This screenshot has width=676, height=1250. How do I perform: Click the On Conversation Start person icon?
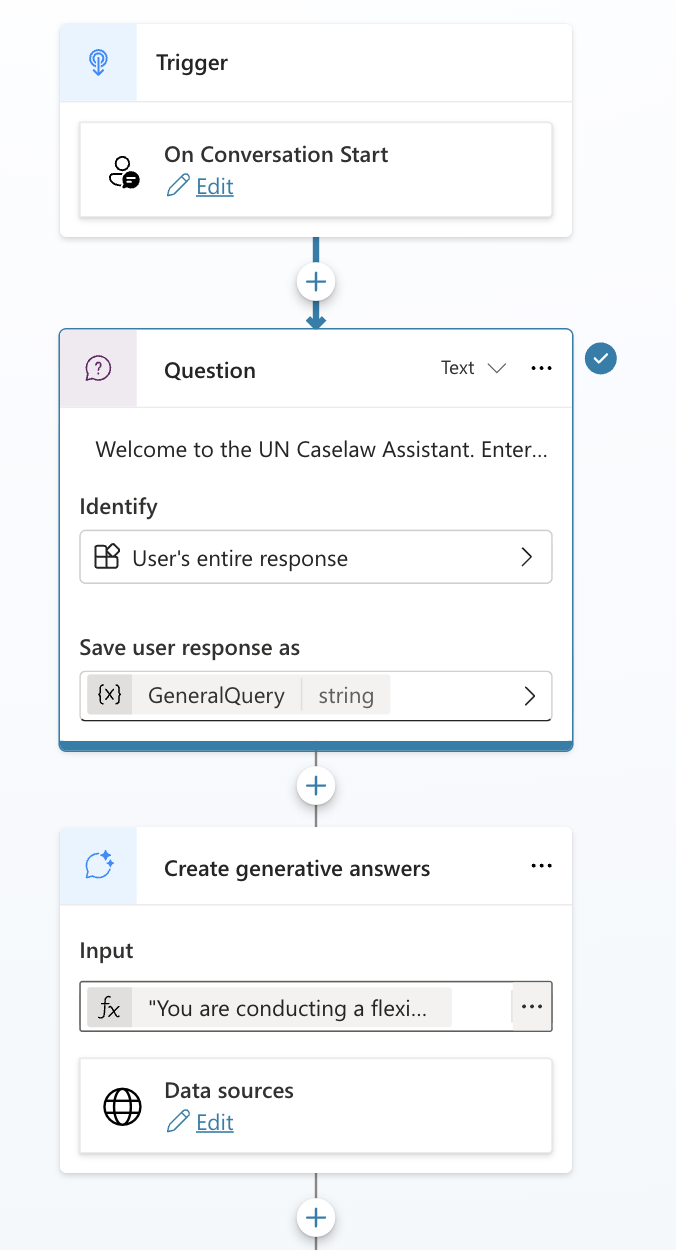[x=124, y=171]
